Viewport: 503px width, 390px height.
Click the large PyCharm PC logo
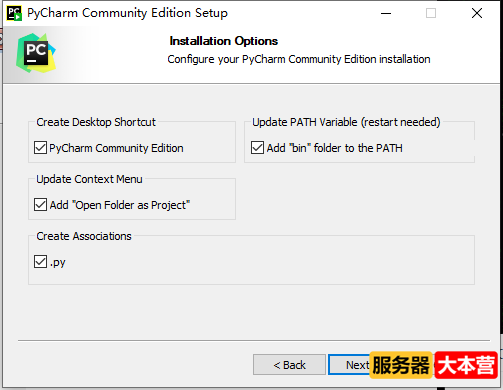(36, 53)
